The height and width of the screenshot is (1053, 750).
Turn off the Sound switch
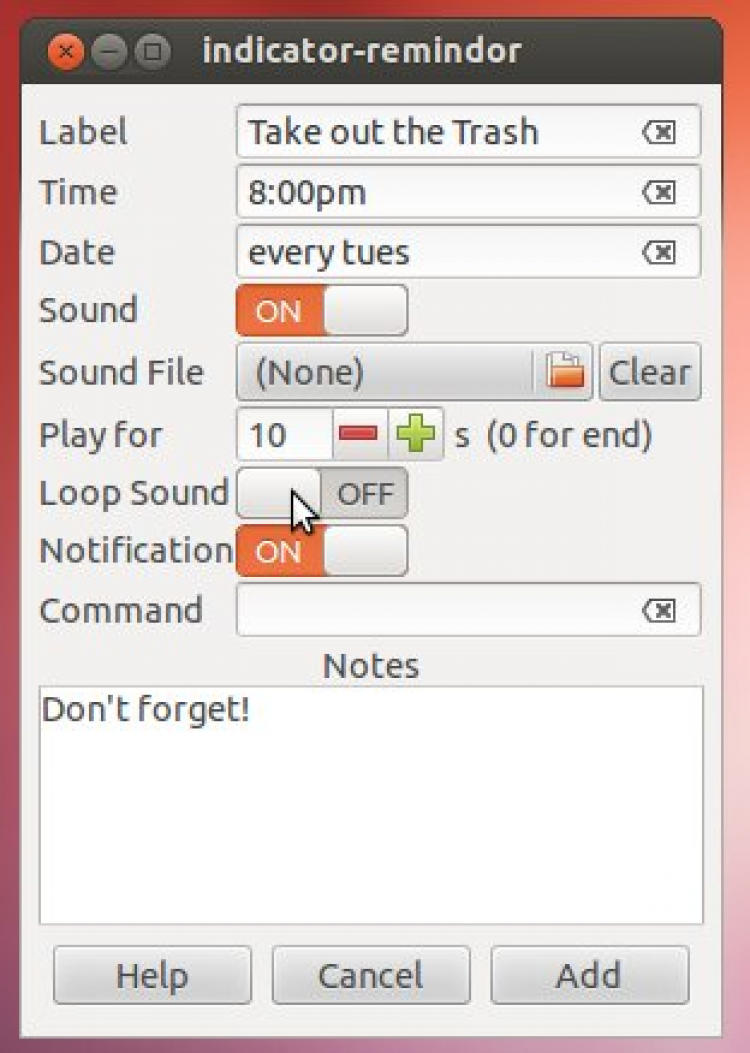coord(321,311)
